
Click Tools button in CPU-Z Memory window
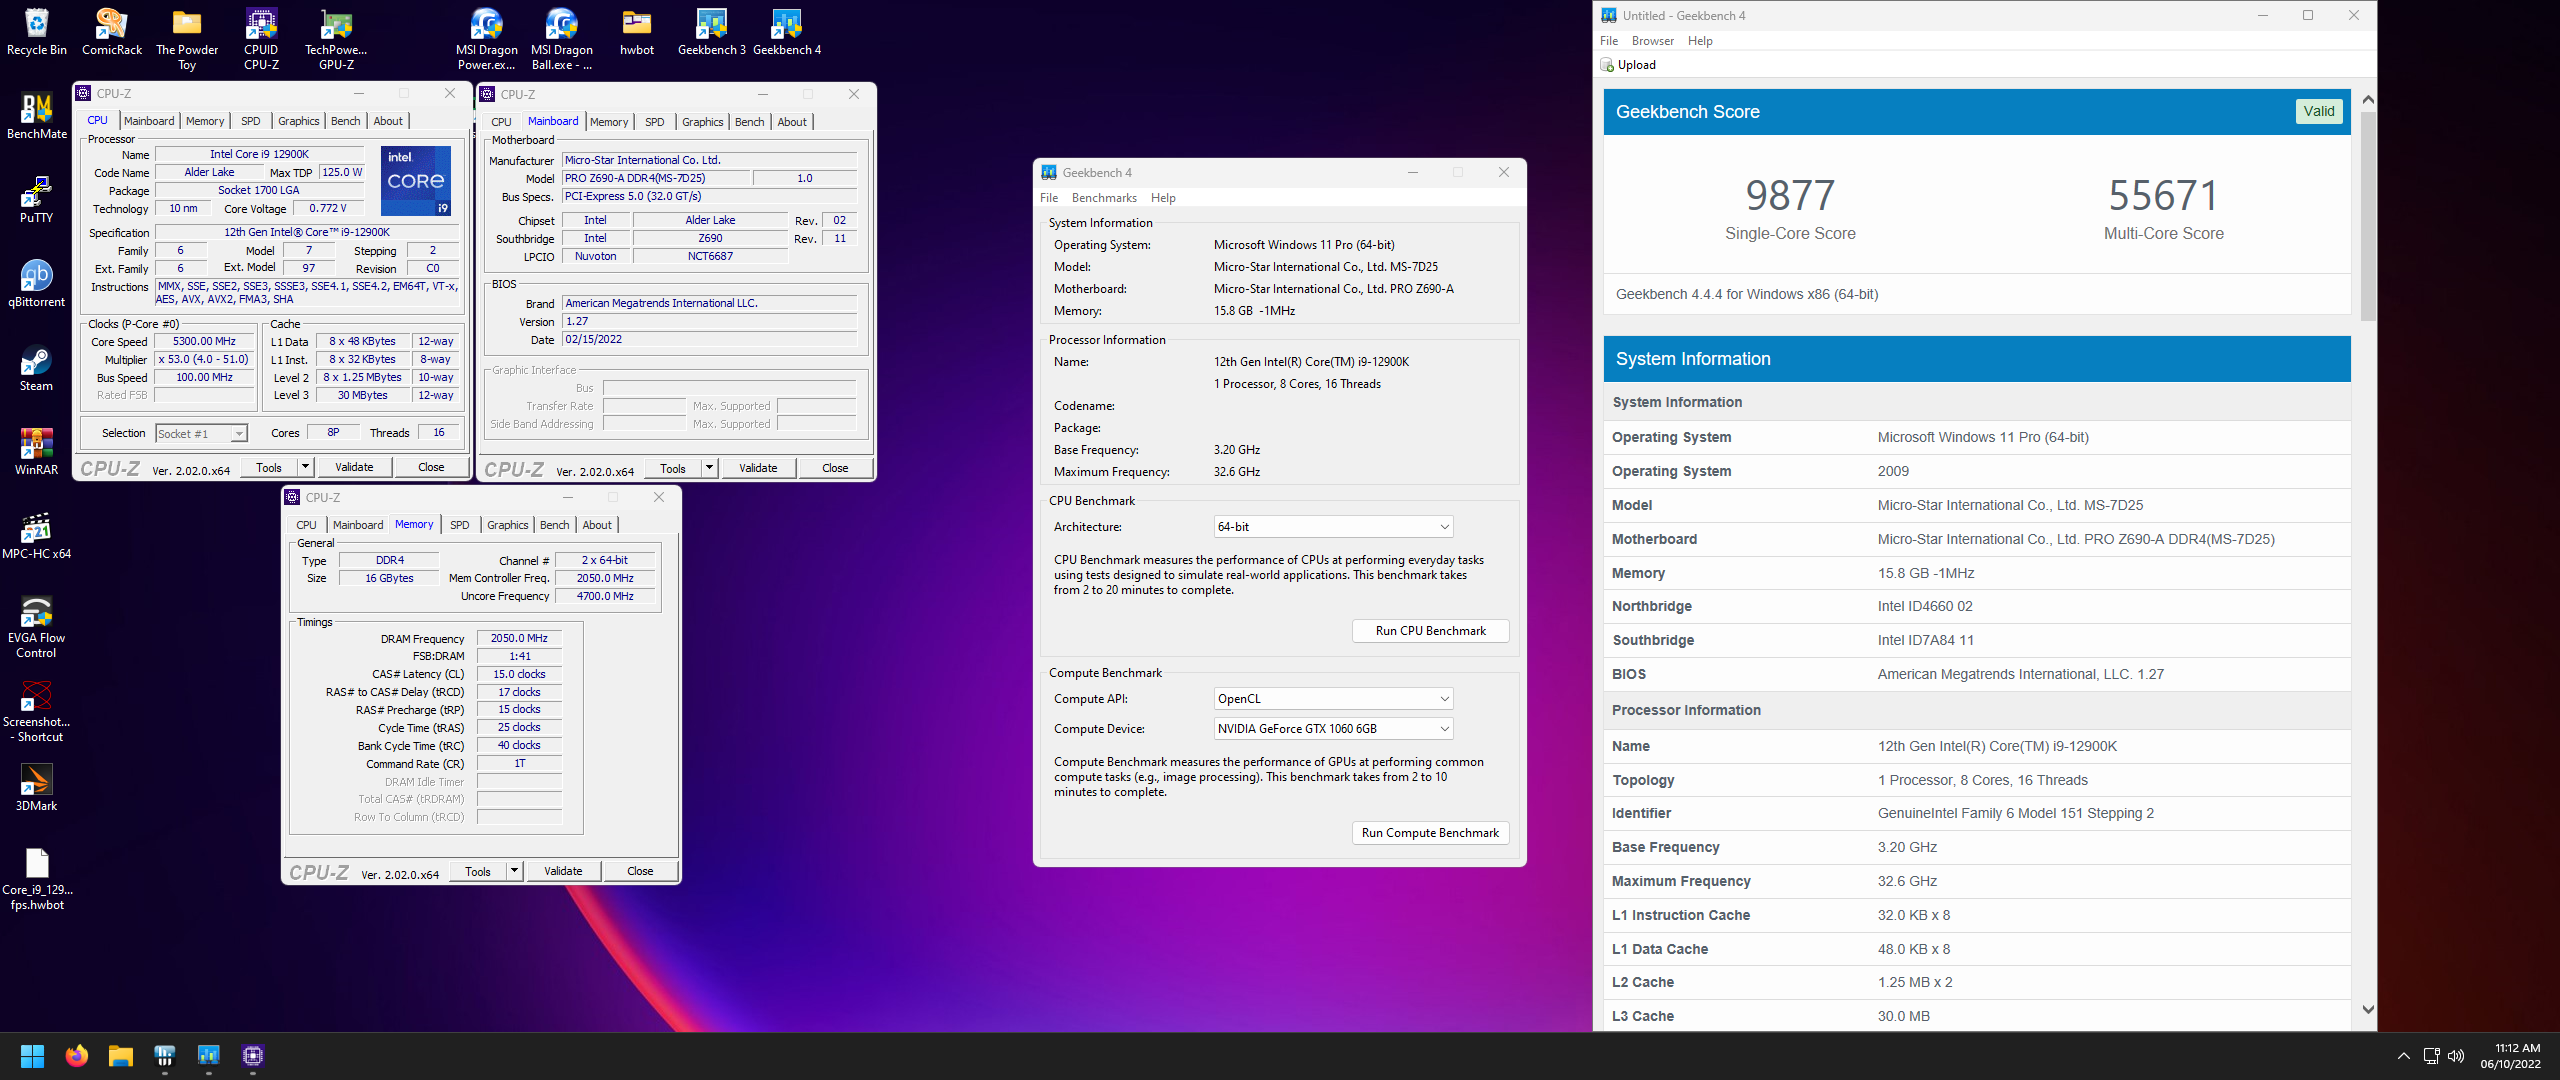pos(478,871)
